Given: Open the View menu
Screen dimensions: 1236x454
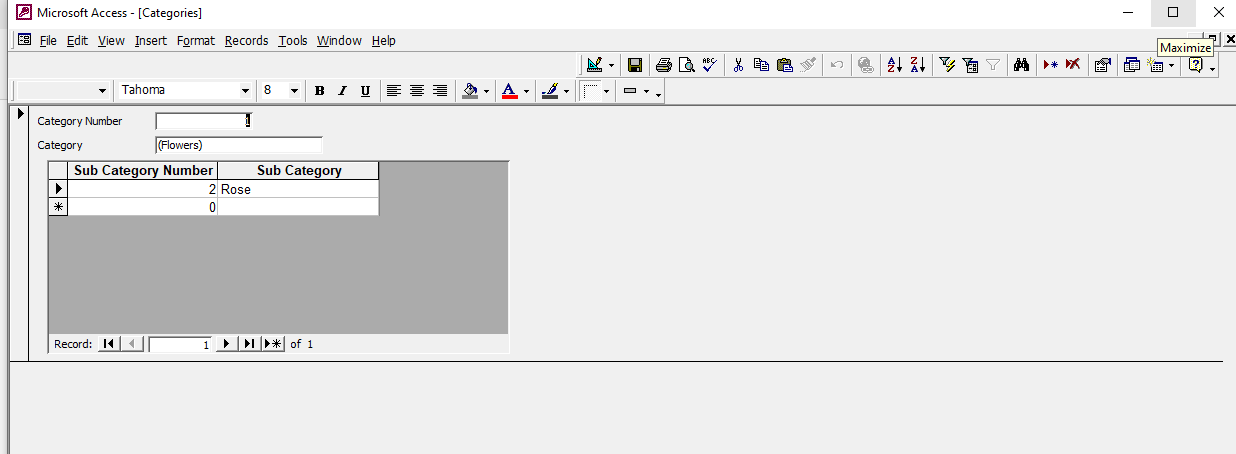Looking at the screenshot, I should [111, 41].
